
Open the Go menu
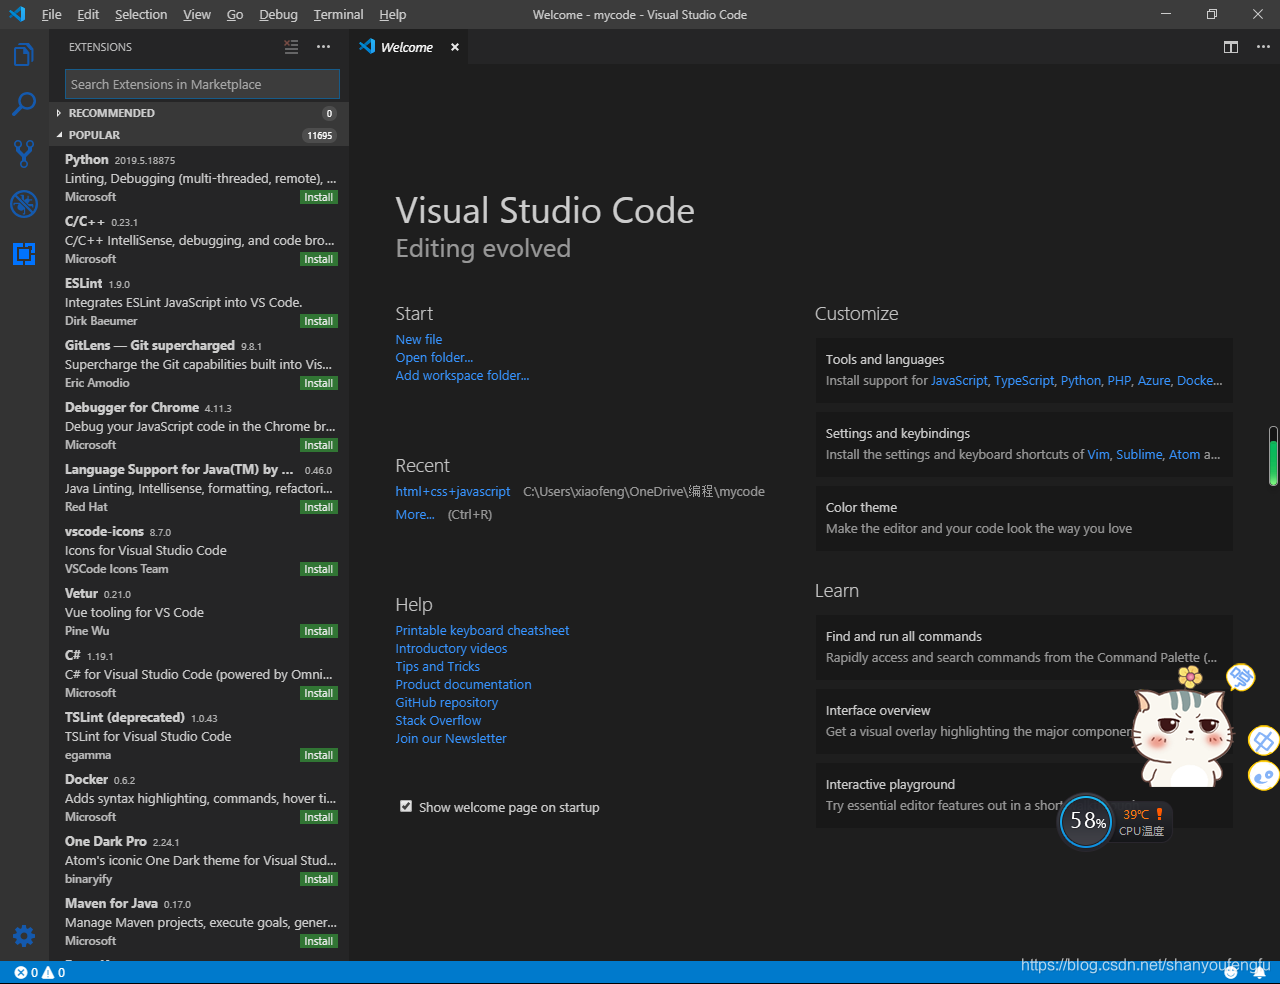(235, 14)
